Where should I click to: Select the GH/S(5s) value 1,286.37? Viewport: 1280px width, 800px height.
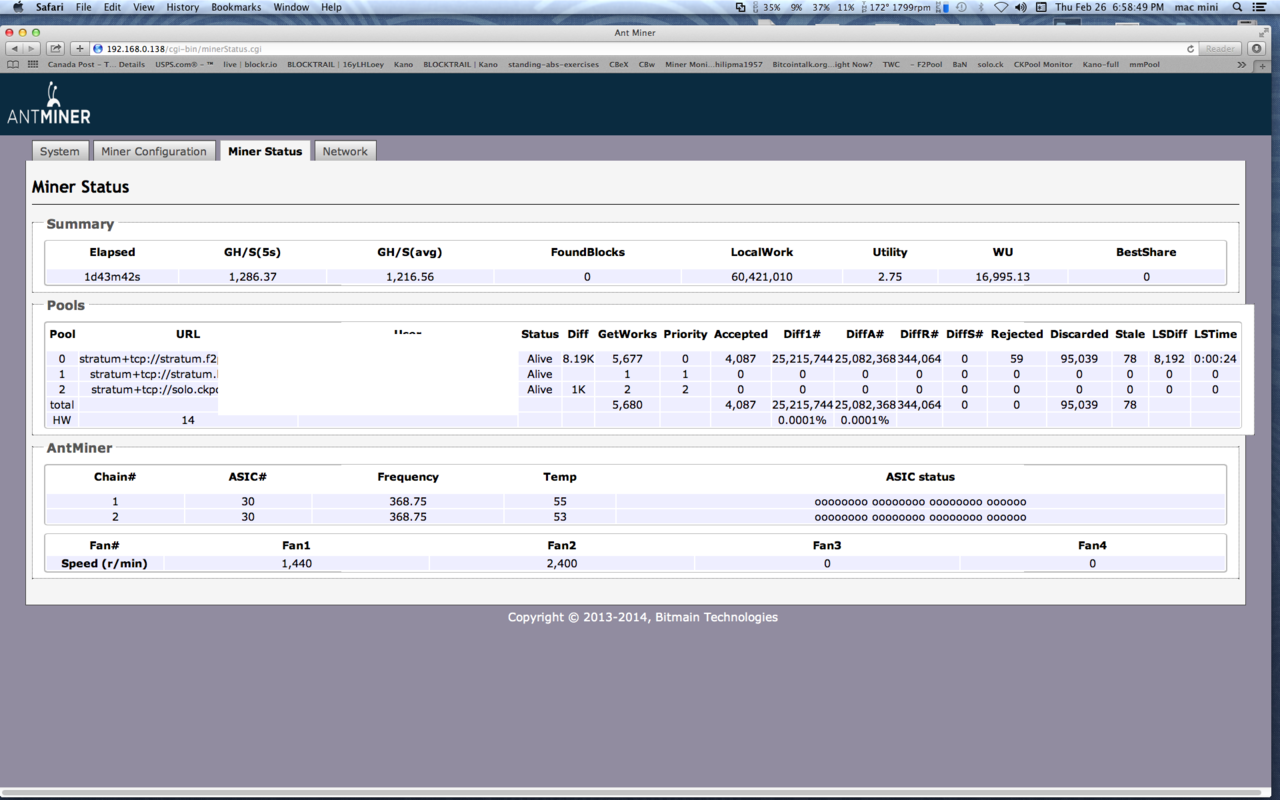click(251, 277)
